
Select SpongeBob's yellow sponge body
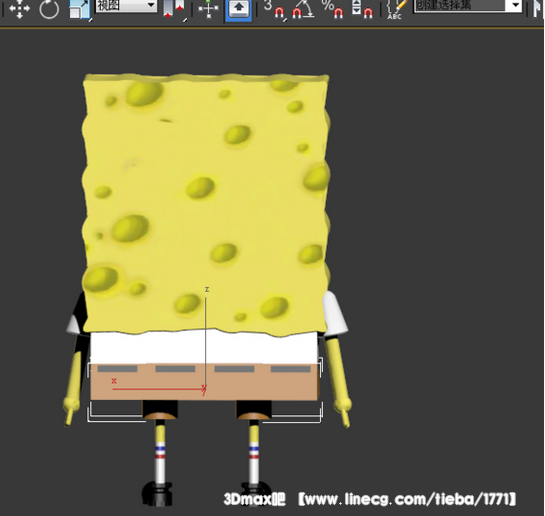[206, 205]
